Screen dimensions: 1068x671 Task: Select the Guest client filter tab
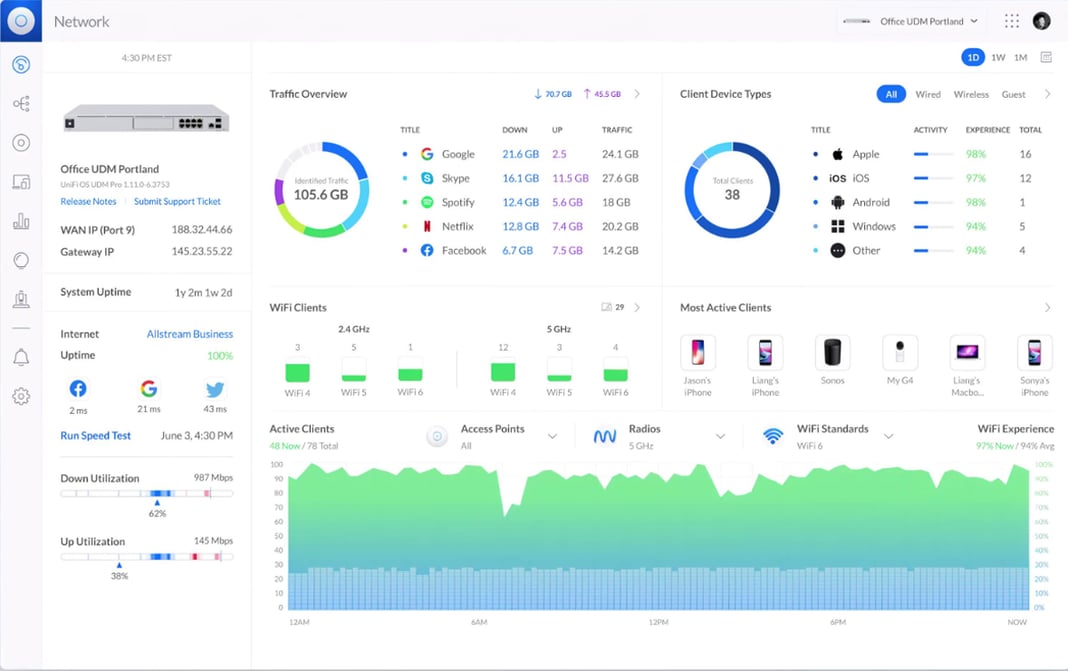click(x=1014, y=94)
